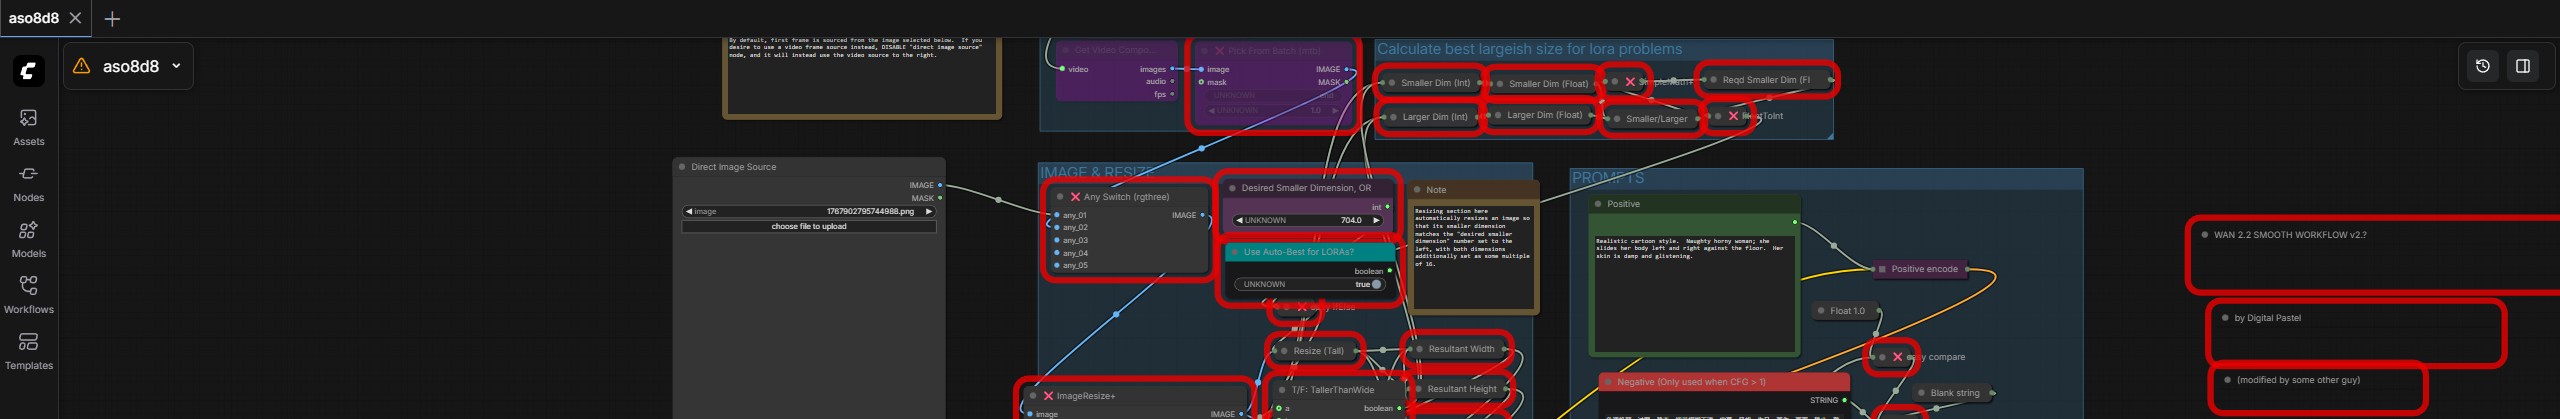Image resolution: width=2560 pixels, height=419 pixels.
Task: Click the Calculate best largeish size group title
Action: [x=1529, y=49]
